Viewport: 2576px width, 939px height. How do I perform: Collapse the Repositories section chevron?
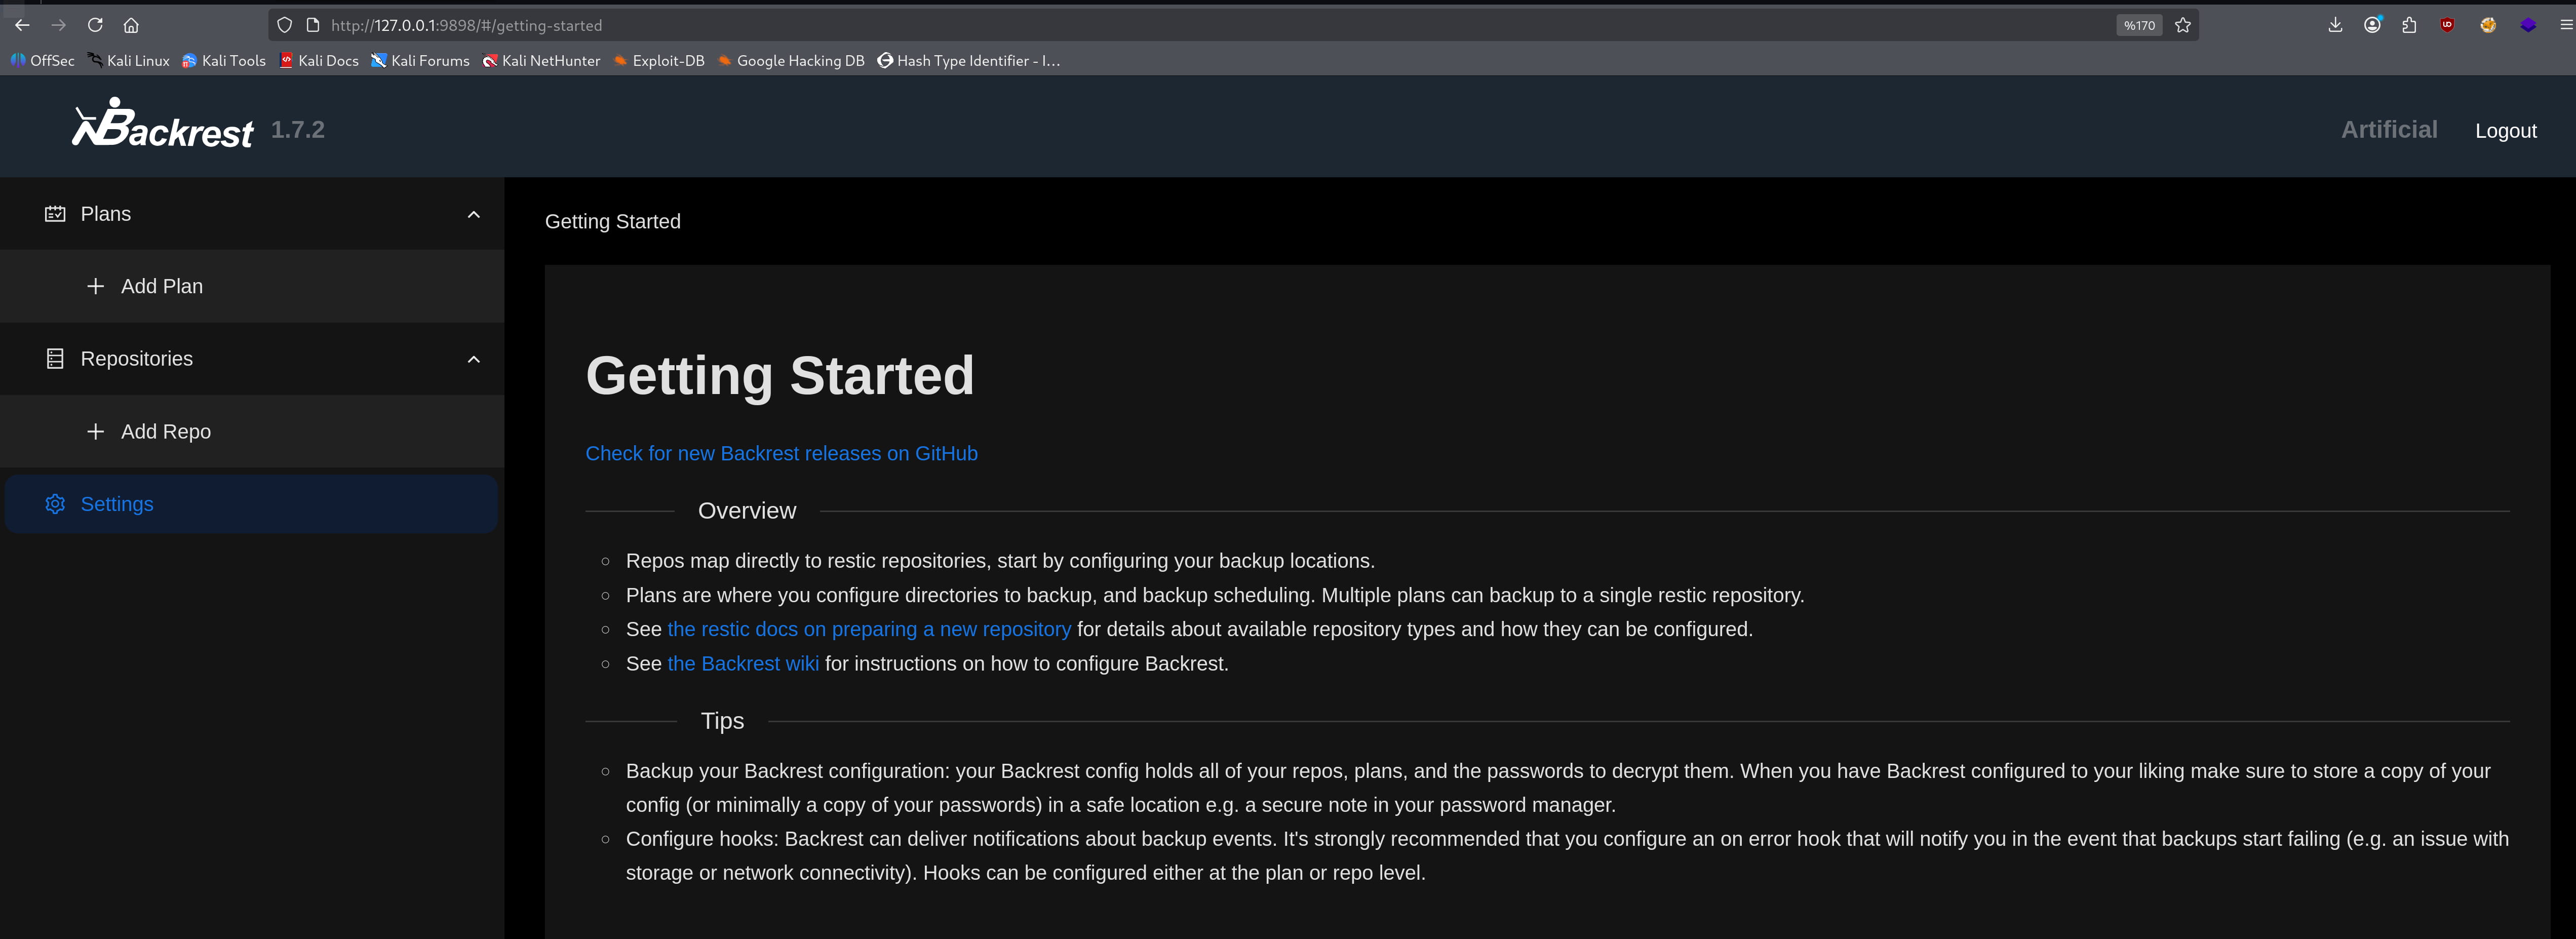[x=474, y=359]
